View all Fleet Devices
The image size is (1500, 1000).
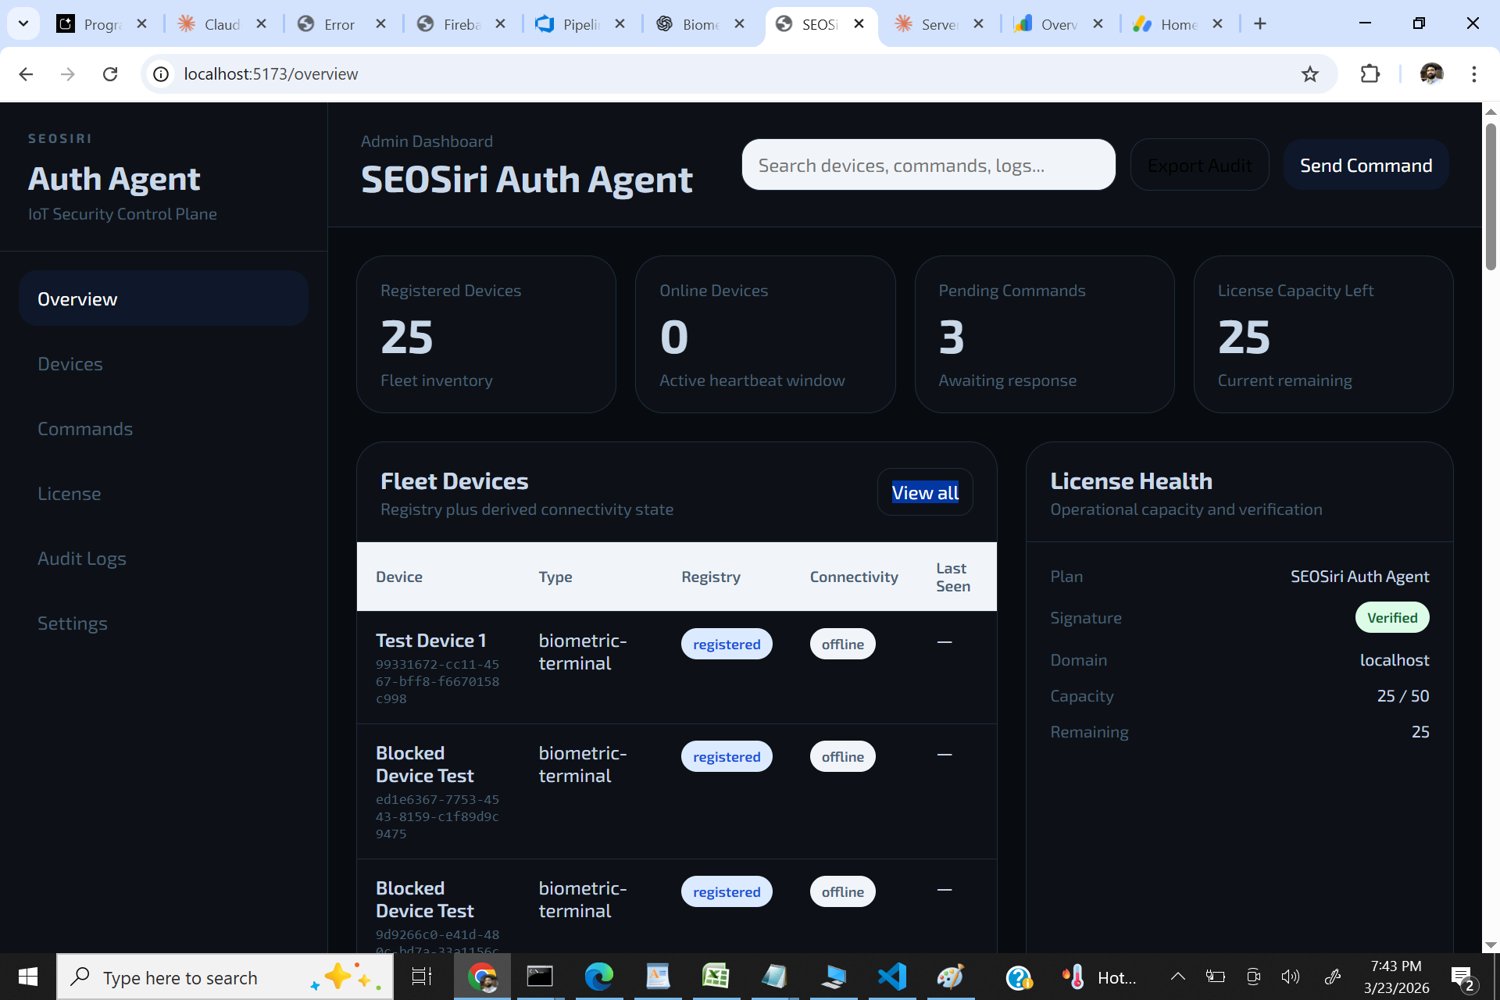click(924, 491)
